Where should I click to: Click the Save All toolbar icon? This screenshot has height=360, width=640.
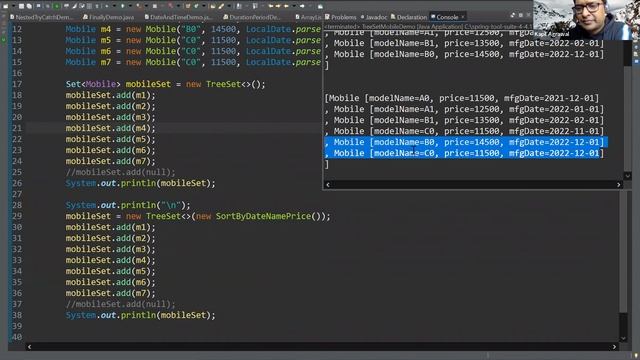click(29, 6)
